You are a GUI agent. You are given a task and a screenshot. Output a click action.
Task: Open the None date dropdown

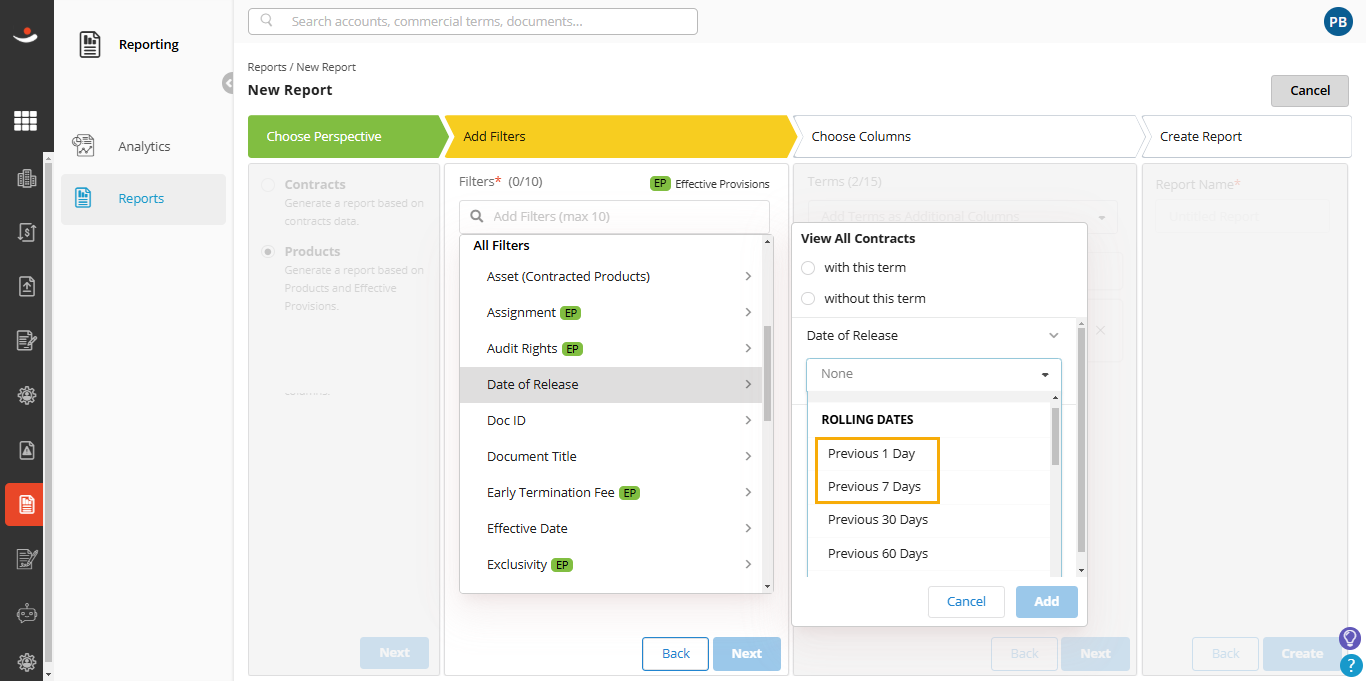[934, 374]
